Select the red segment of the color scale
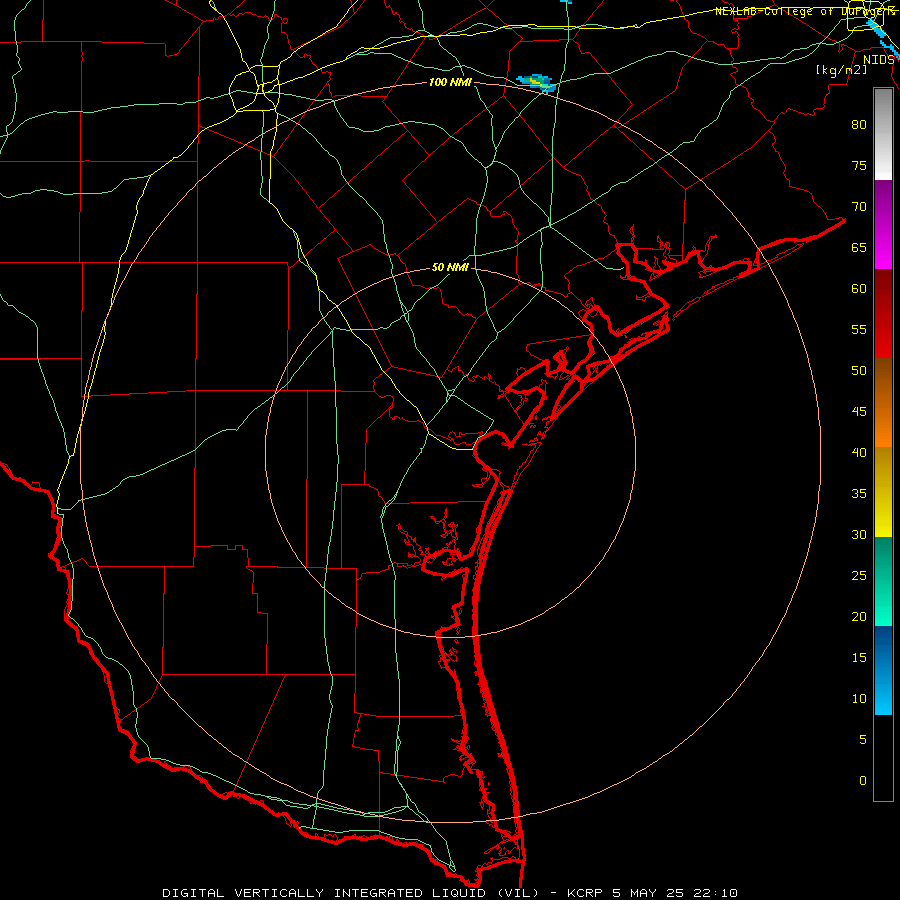This screenshot has height=900, width=900. point(883,314)
